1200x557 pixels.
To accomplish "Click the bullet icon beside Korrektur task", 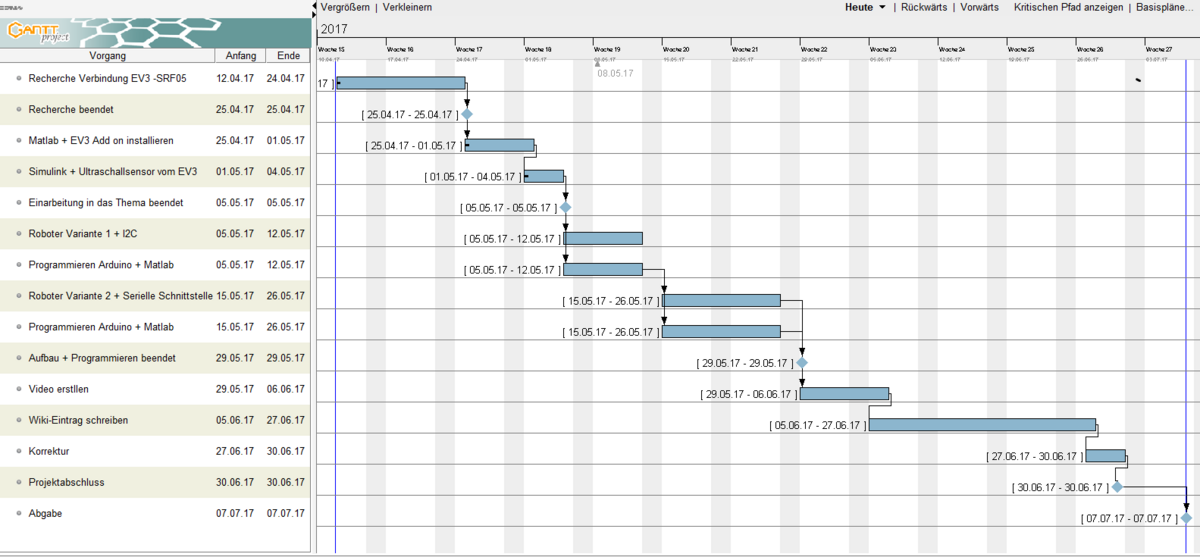I will point(18,451).
